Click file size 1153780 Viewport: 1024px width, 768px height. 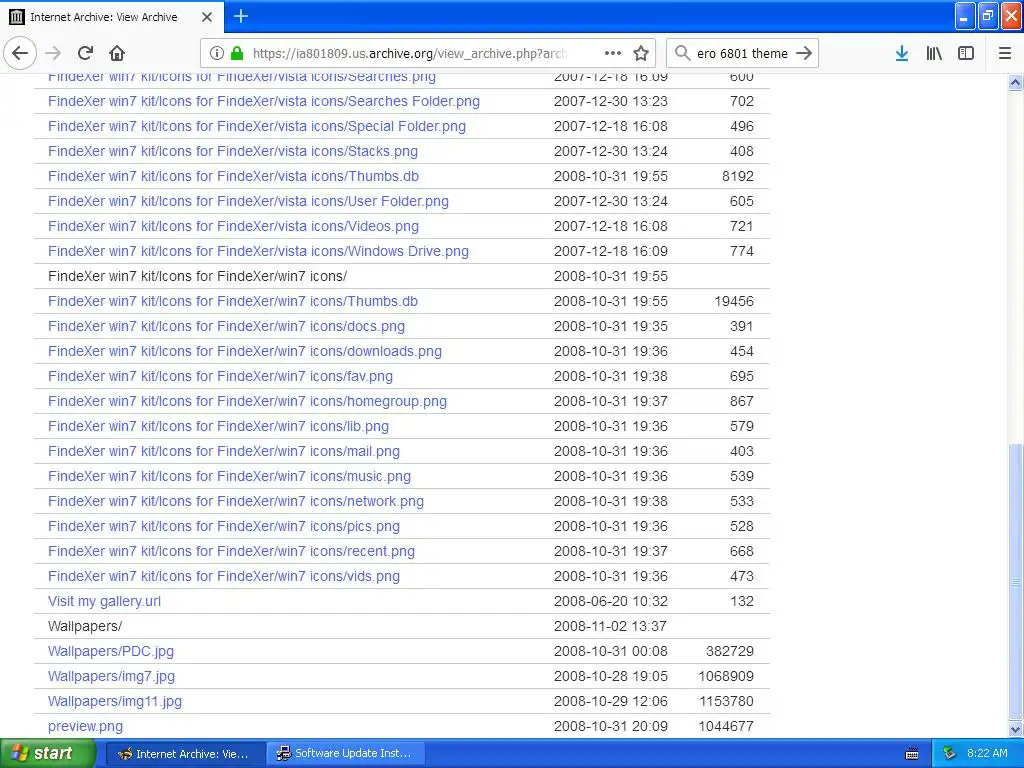pos(726,701)
